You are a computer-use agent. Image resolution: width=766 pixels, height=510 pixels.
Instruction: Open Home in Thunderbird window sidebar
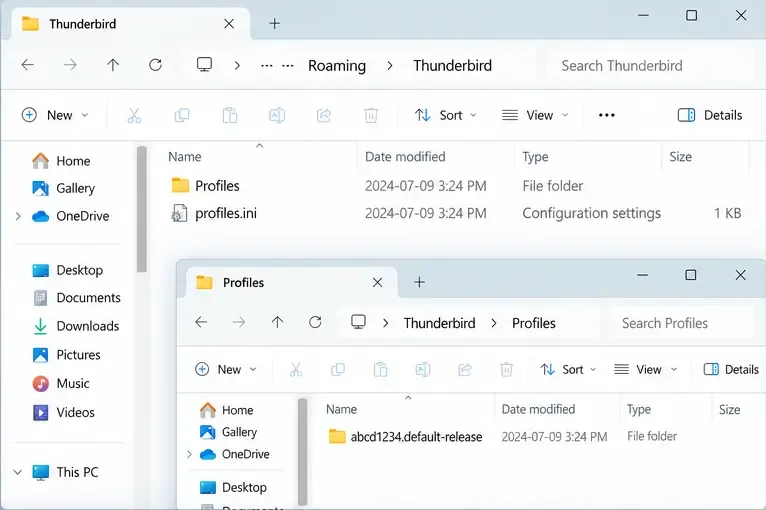(62, 161)
